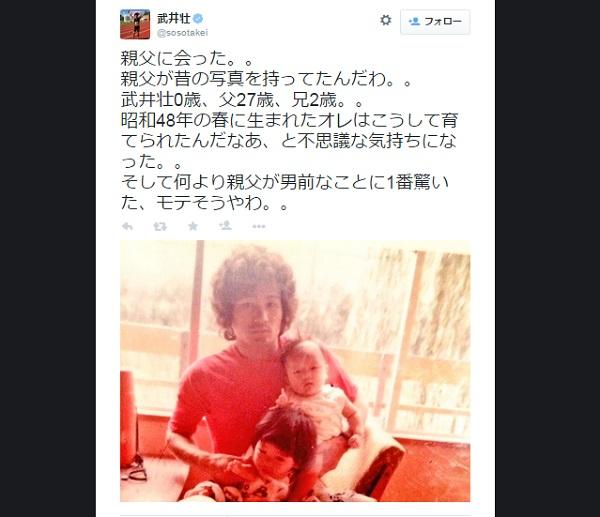This screenshot has height=517, width=600.
Task: Click the person-plus icon in tweet action row
Action: pyautogui.click(x=225, y=226)
